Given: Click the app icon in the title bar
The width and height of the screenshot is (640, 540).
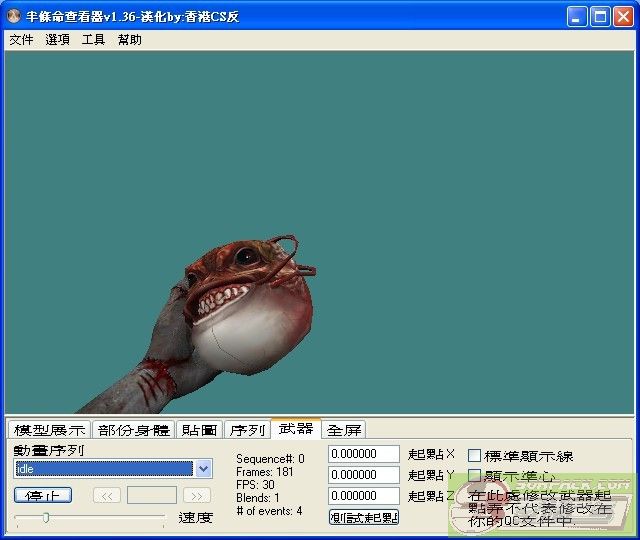Looking at the screenshot, I should click(x=14, y=16).
